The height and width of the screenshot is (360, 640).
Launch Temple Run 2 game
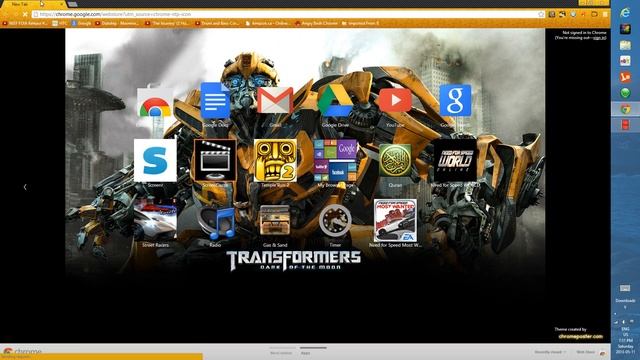pyautogui.click(x=275, y=160)
